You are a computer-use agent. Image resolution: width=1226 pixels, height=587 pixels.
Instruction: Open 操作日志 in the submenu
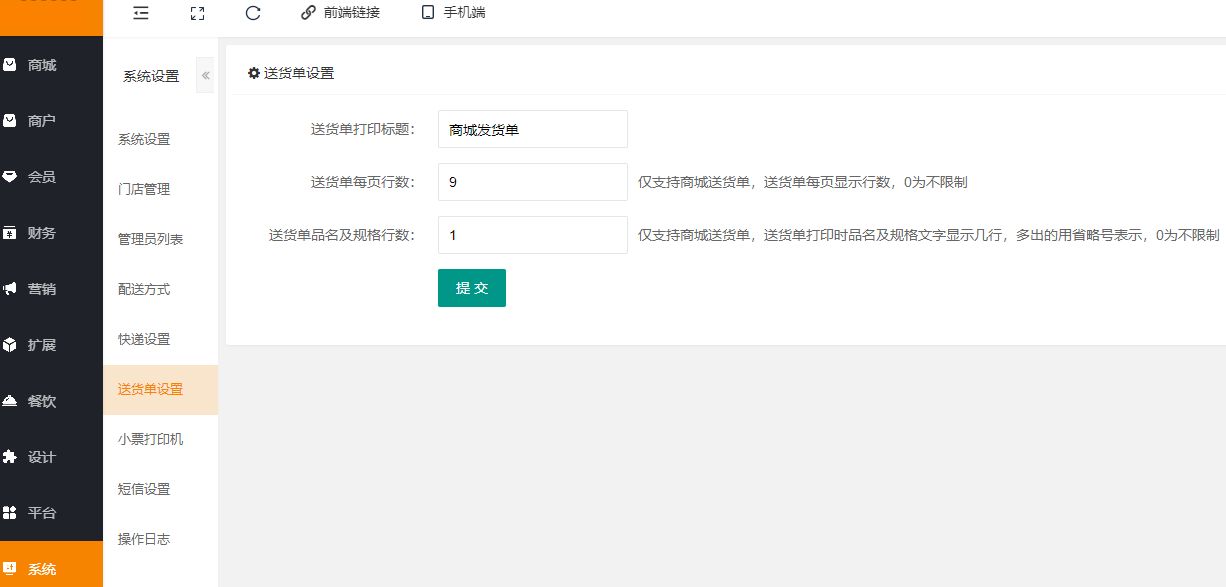(x=144, y=539)
